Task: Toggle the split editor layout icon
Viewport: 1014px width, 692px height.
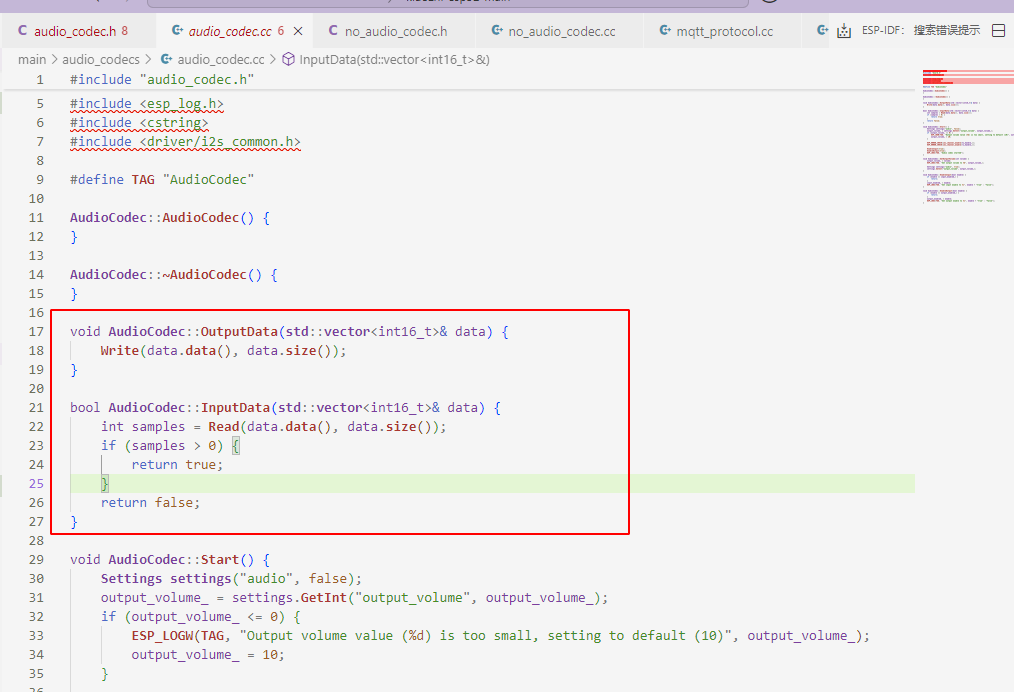Action: click(998, 30)
